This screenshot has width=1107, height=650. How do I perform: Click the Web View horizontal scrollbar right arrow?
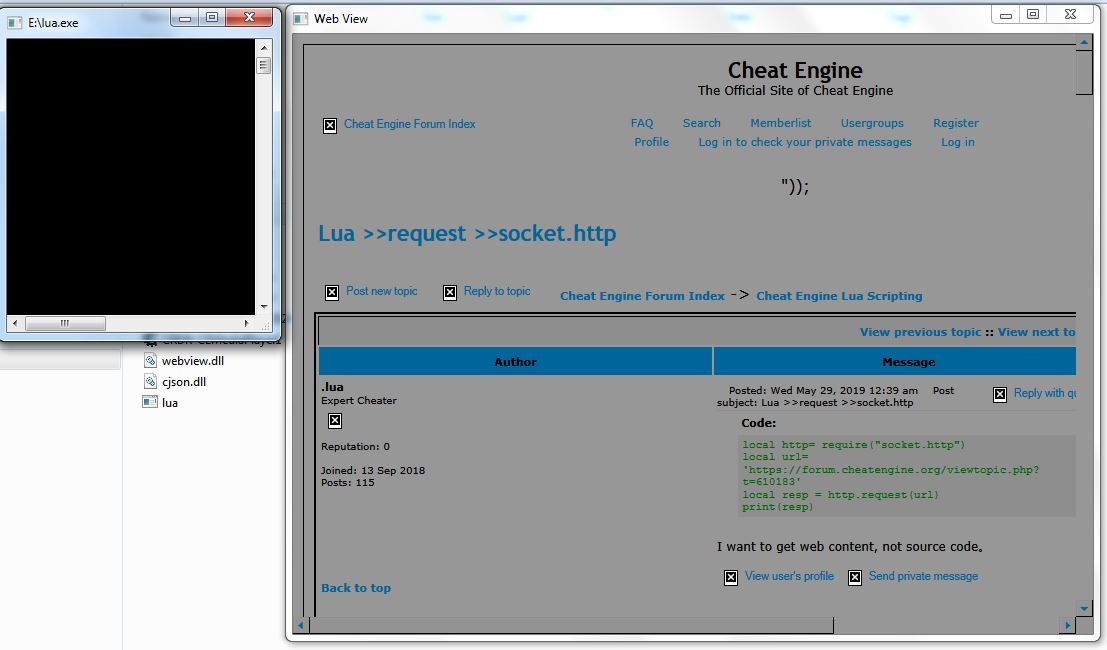(x=1067, y=625)
